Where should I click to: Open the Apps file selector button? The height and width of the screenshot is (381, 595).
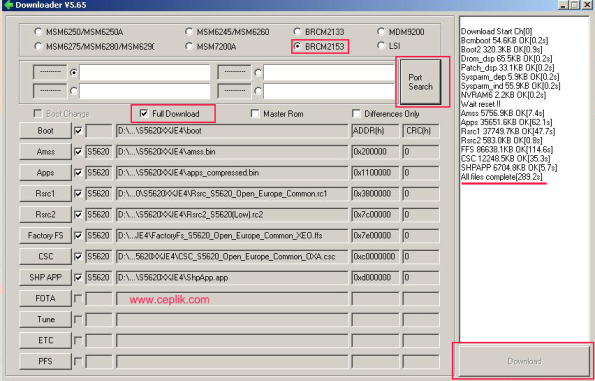tap(45, 173)
